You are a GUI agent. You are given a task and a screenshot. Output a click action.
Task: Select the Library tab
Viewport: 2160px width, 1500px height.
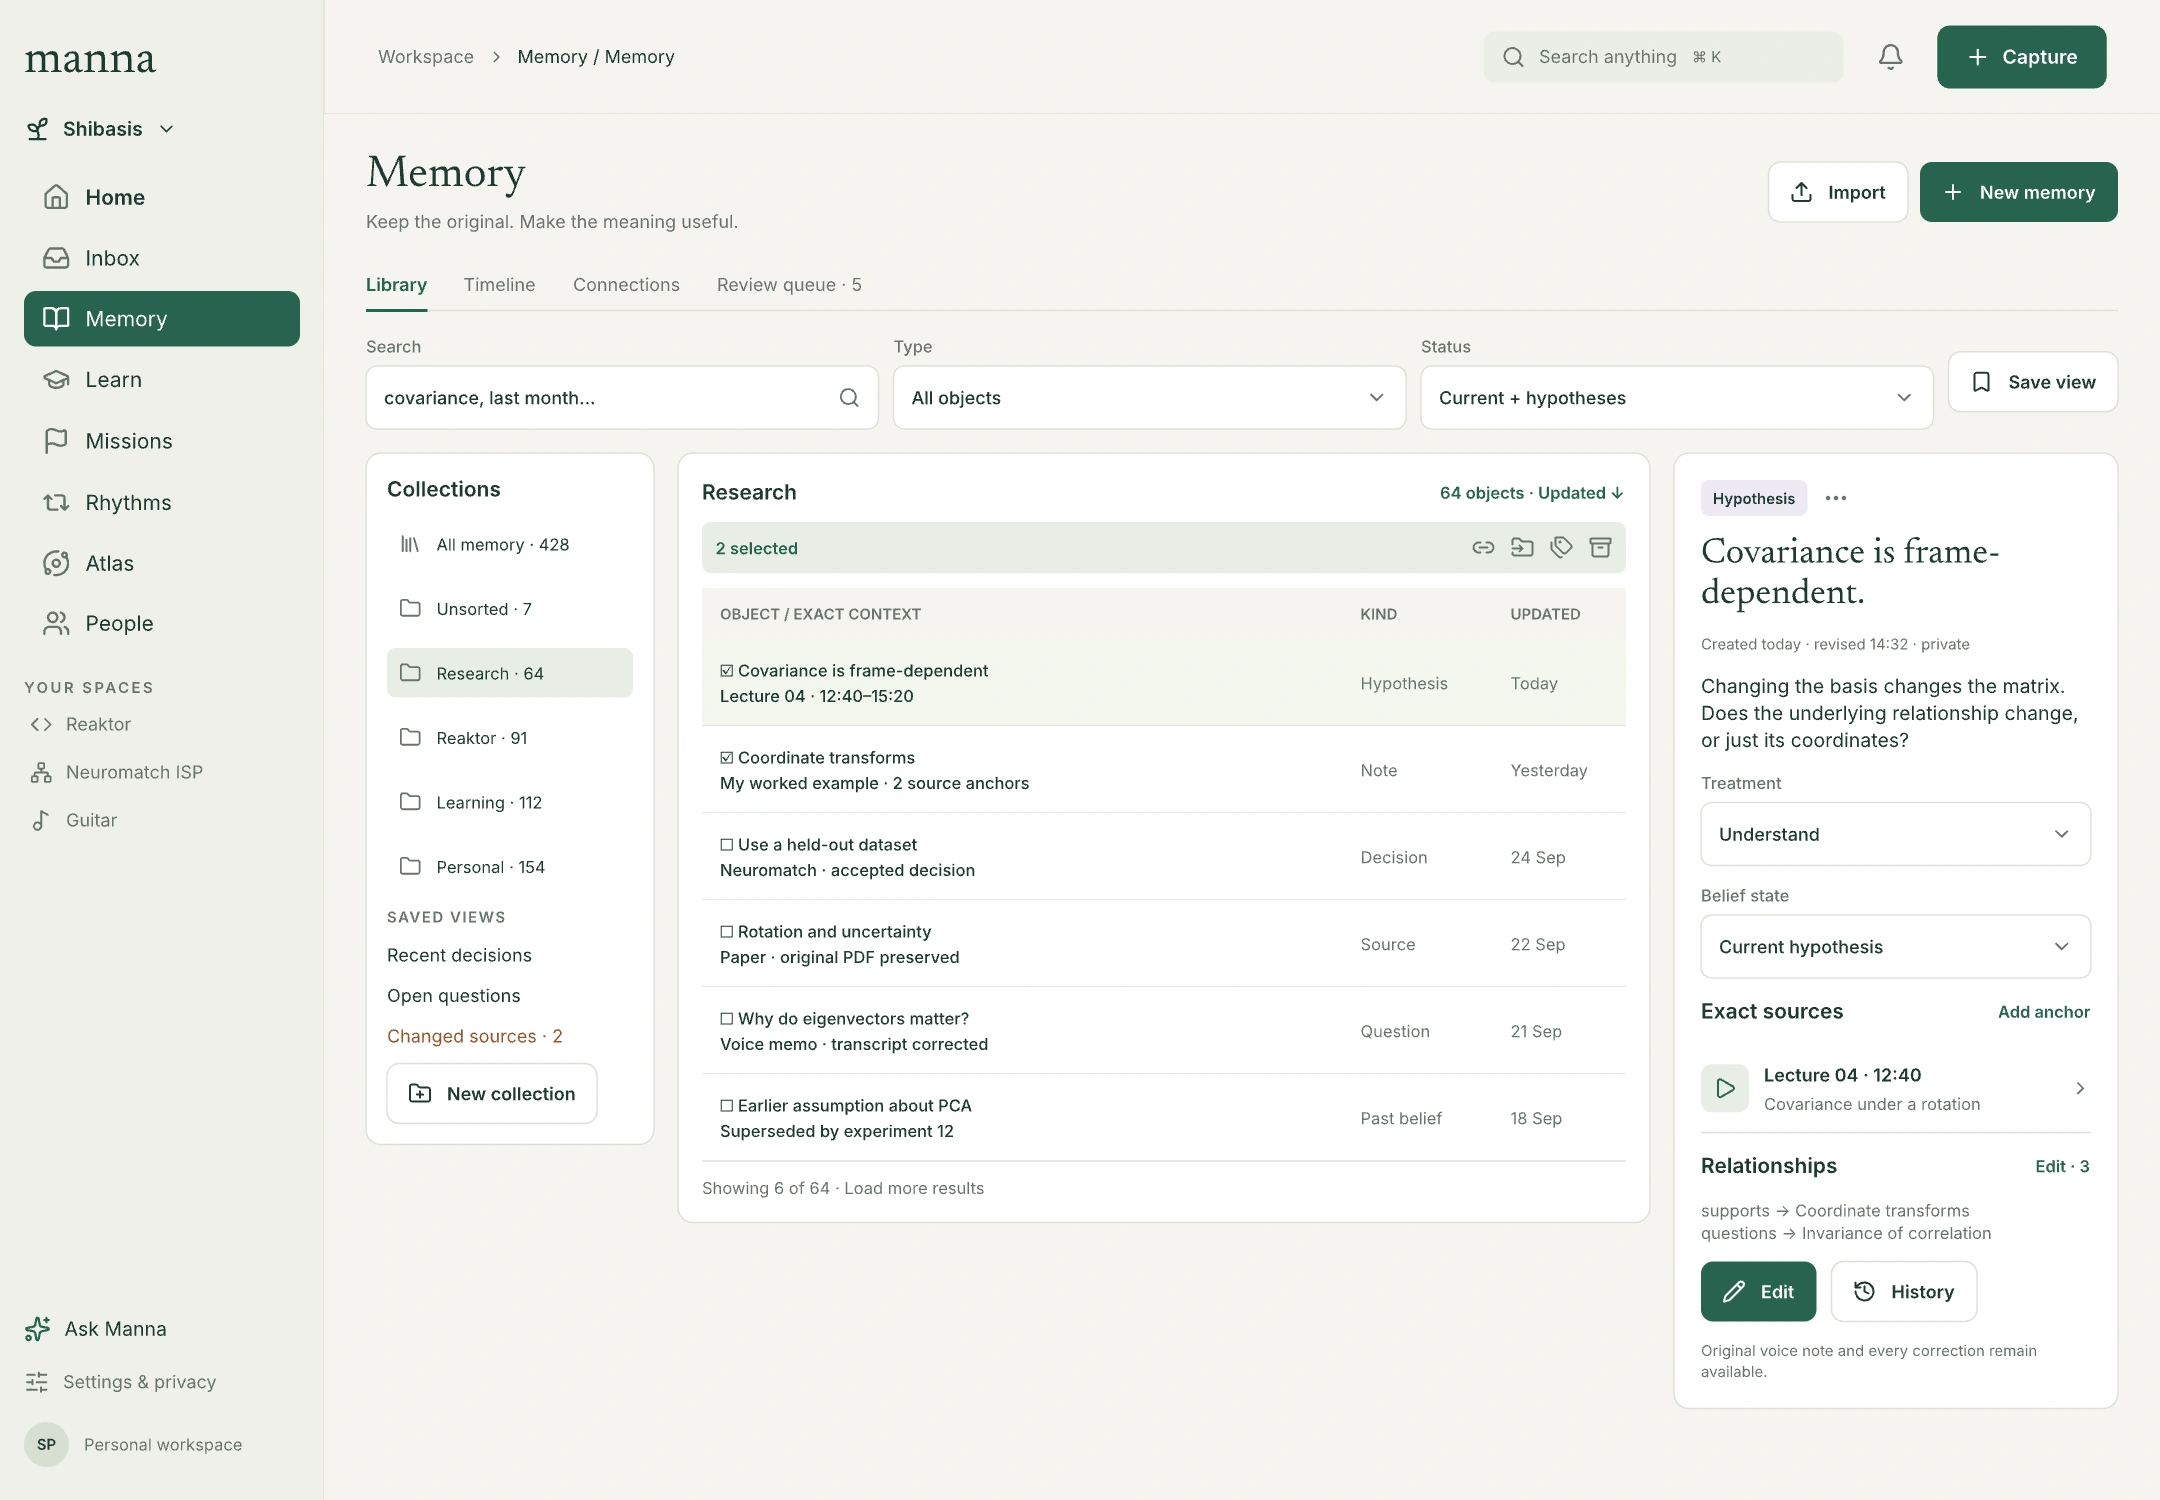[x=396, y=285]
